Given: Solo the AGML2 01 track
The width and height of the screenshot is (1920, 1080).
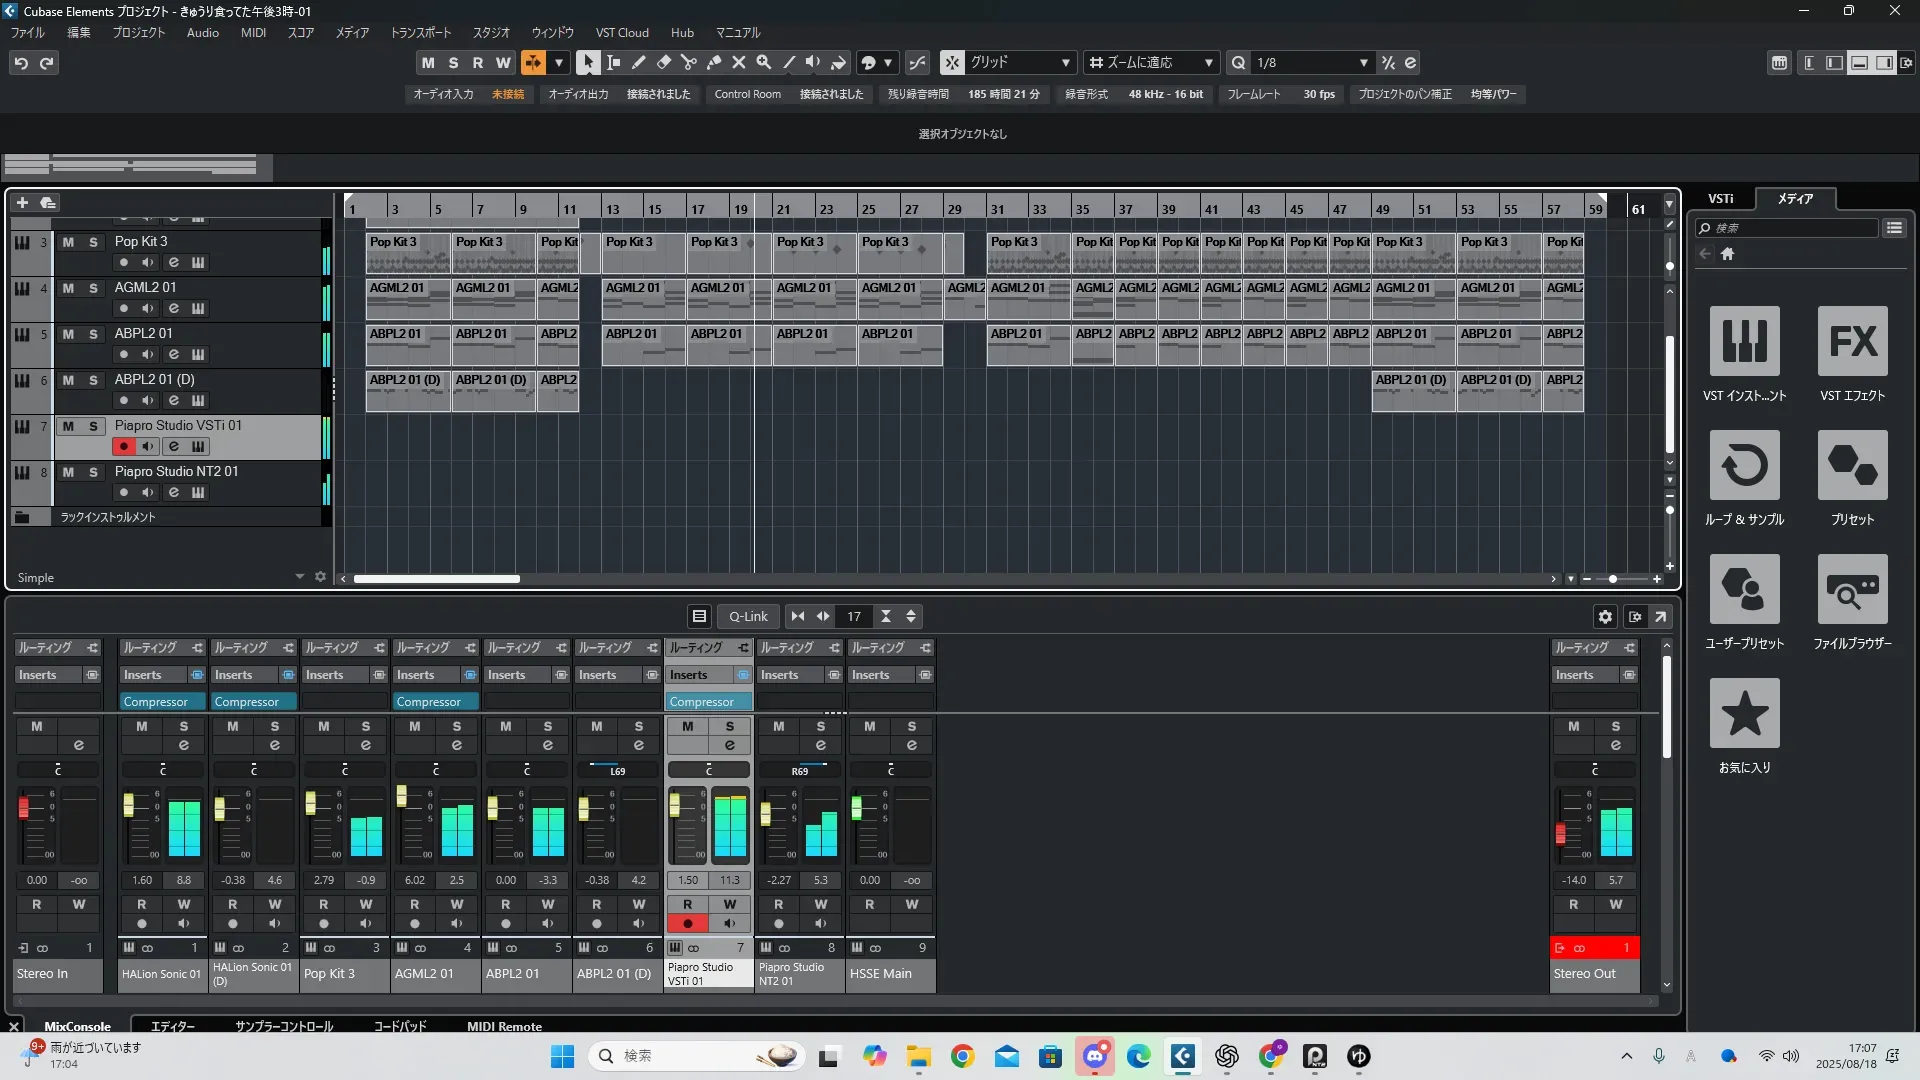Looking at the screenshot, I should (93, 288).
